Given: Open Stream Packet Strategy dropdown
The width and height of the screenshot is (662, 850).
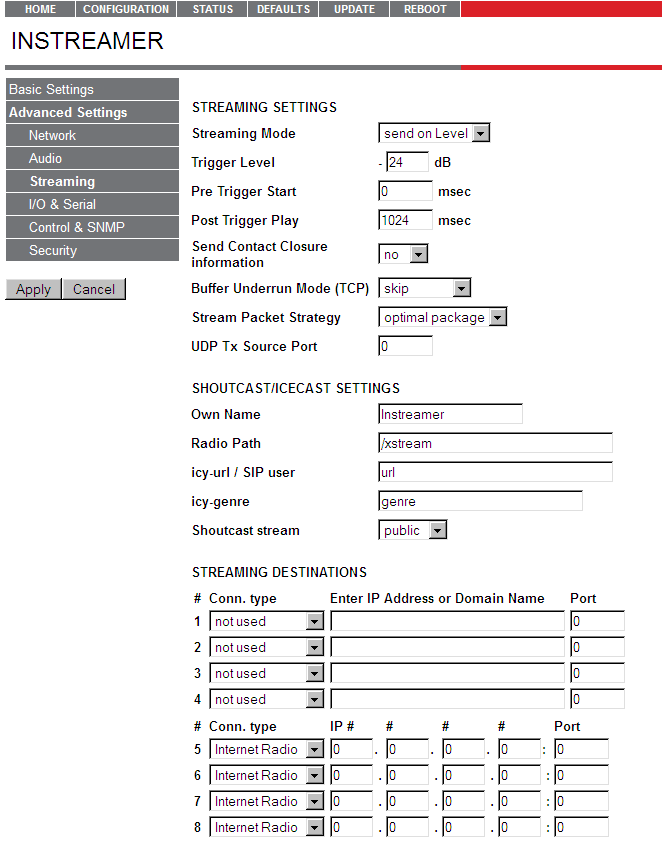Looking at the screenshot, I should click(x=443, y=318).
